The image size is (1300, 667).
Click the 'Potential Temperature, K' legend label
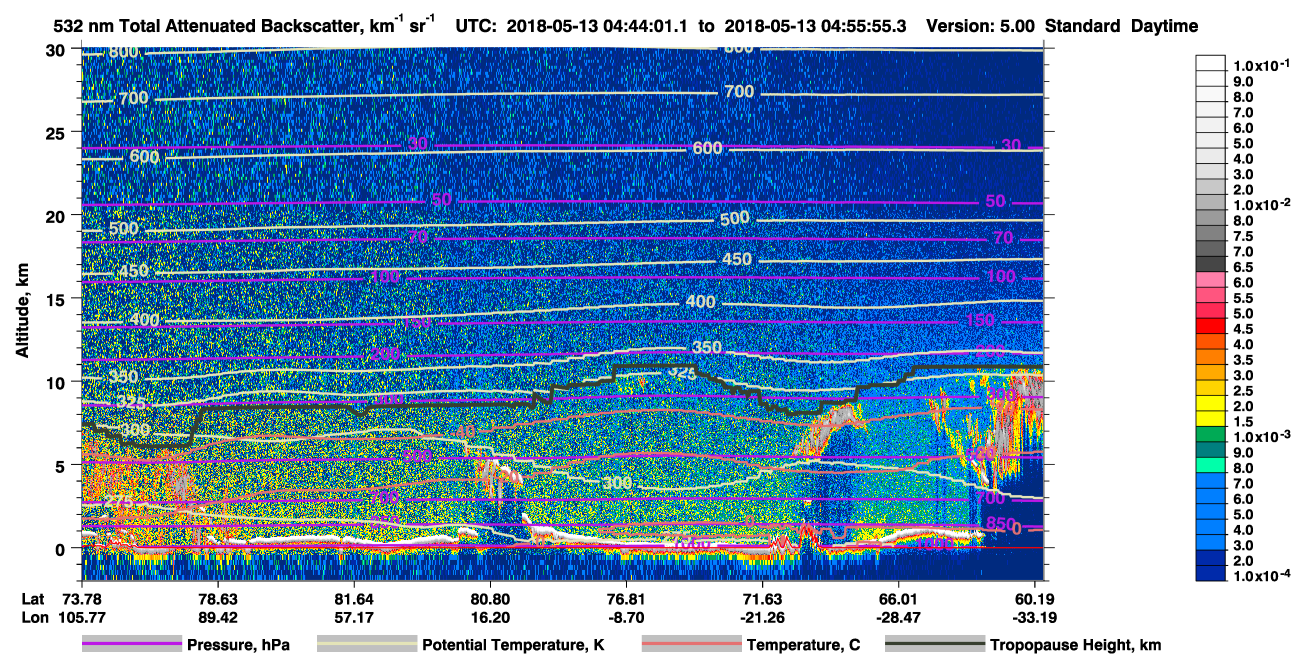[x=513, y=646]
